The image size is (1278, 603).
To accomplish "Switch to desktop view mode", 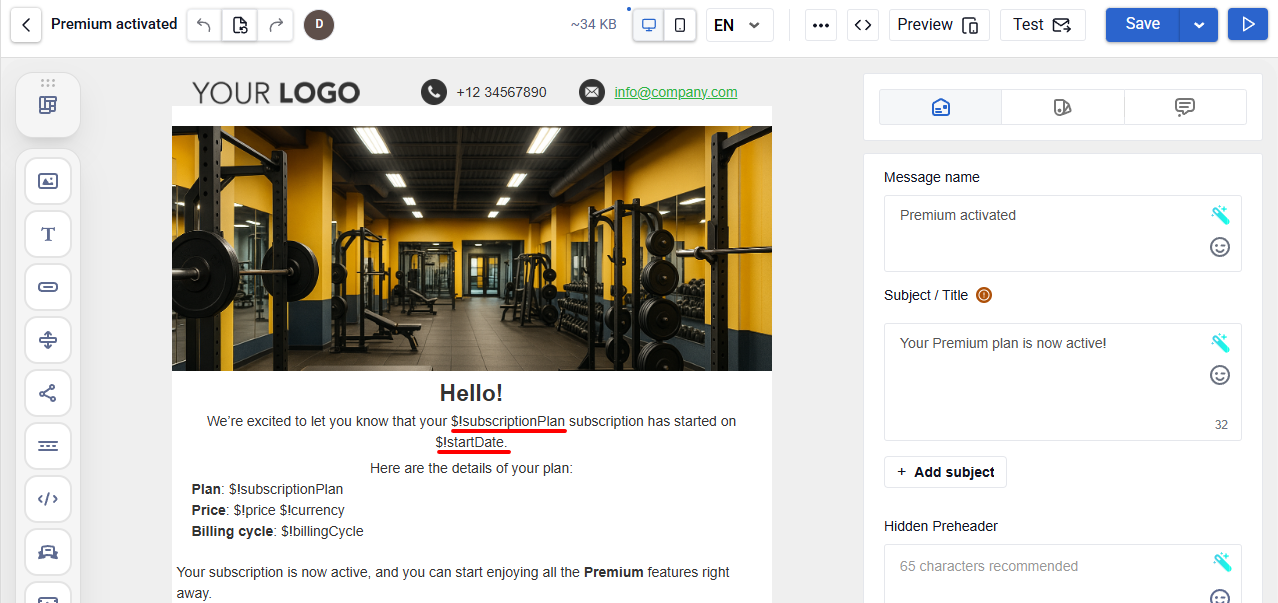I will click(649, 25).
